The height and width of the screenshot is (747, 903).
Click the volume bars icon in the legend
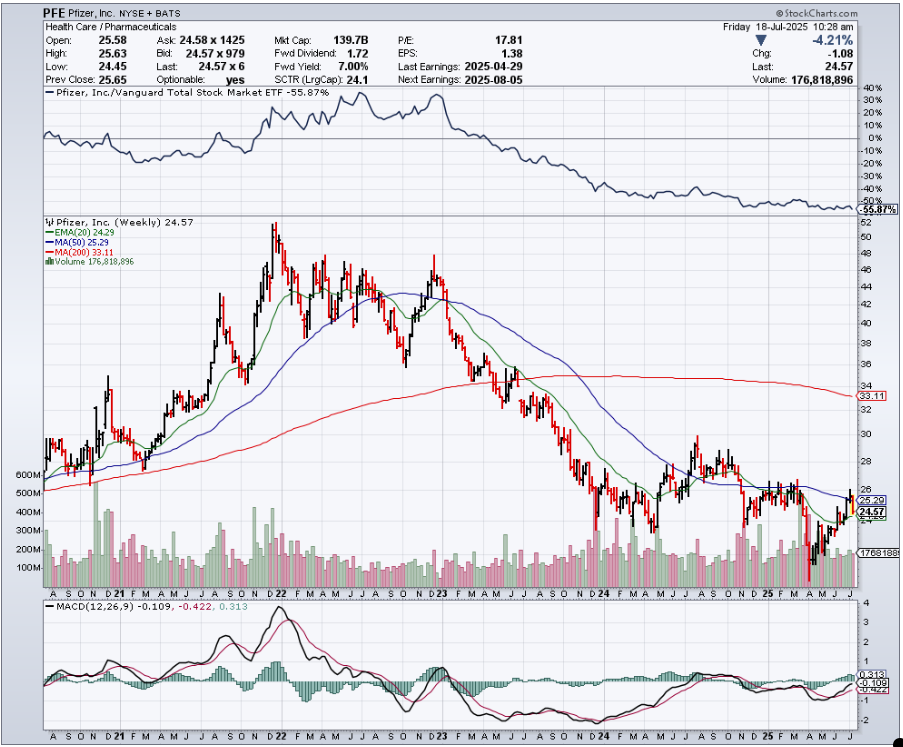click(x=50, y=261)
